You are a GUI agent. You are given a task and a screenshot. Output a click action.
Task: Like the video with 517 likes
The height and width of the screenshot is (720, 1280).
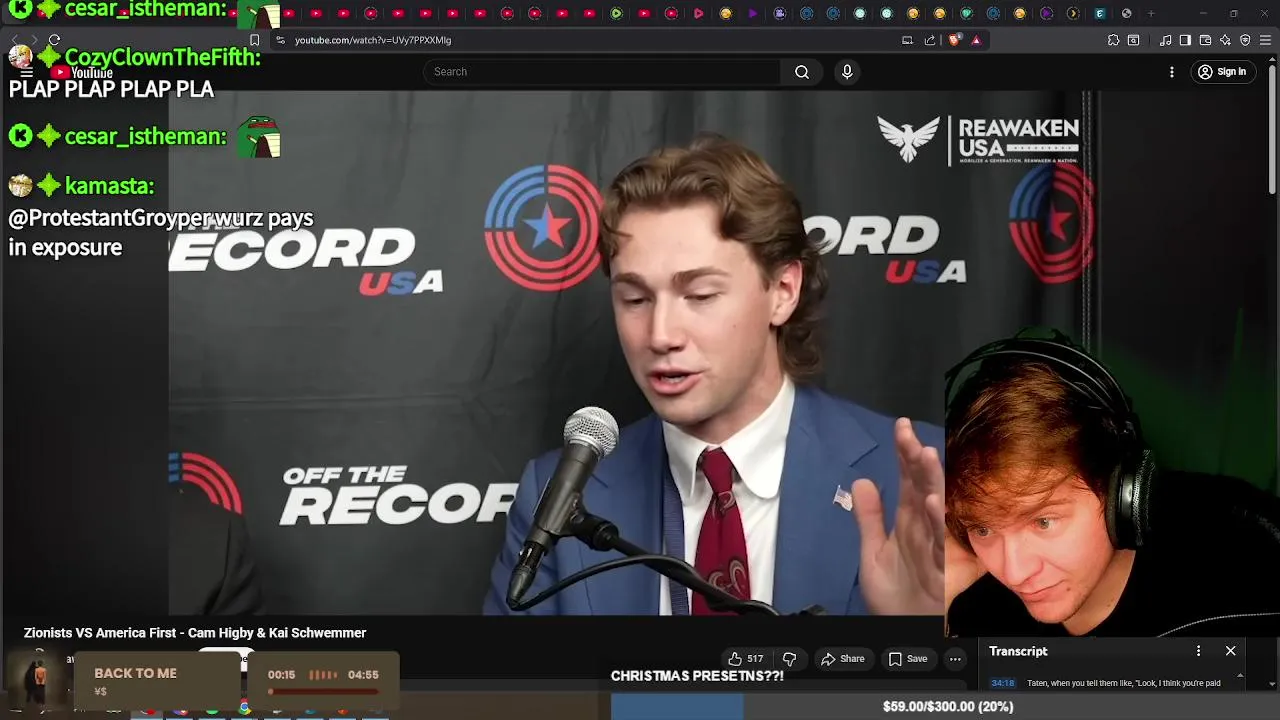point(746,659)
